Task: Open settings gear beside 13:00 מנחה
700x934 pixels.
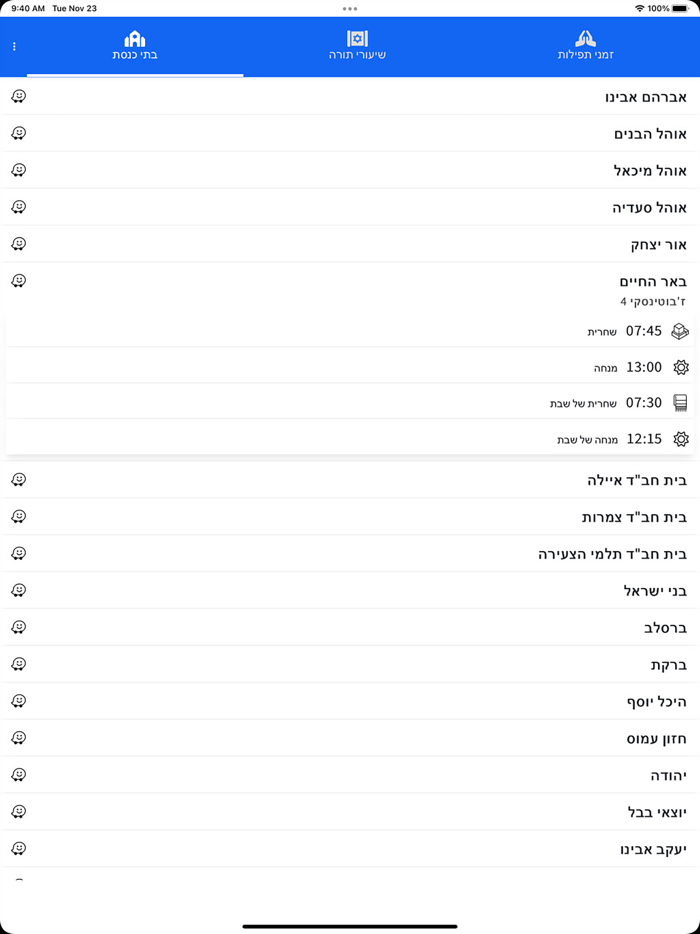Action: tap(681, 367)
